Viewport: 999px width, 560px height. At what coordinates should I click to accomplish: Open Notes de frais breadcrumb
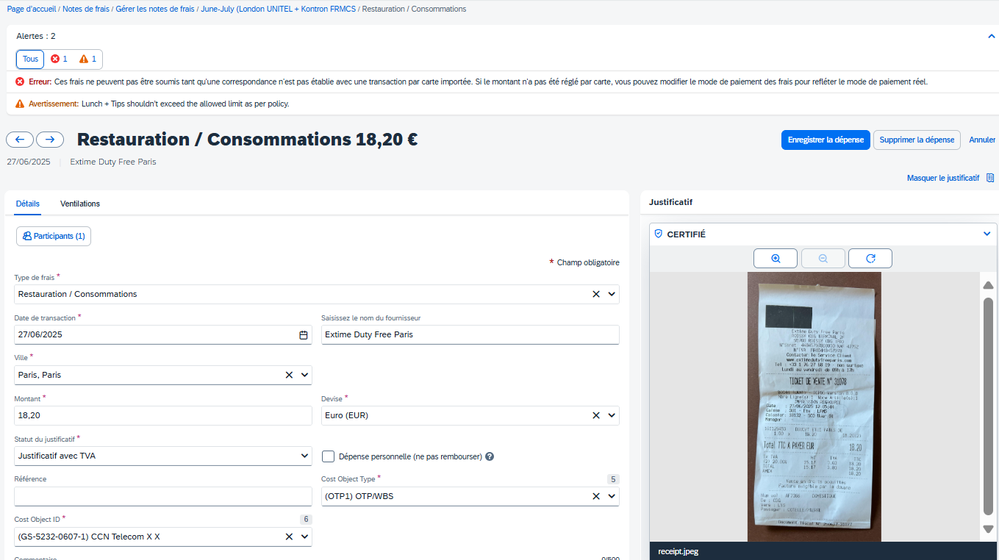86,9
